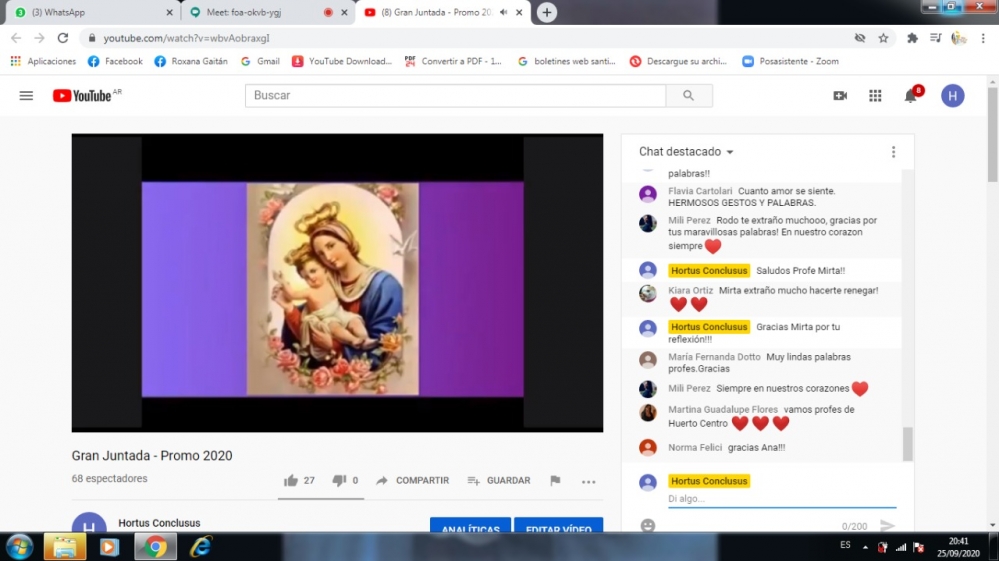Open the more actions ellipsis under video
The height and width of the screenshot is (561, 999).
tap(589, 482)
